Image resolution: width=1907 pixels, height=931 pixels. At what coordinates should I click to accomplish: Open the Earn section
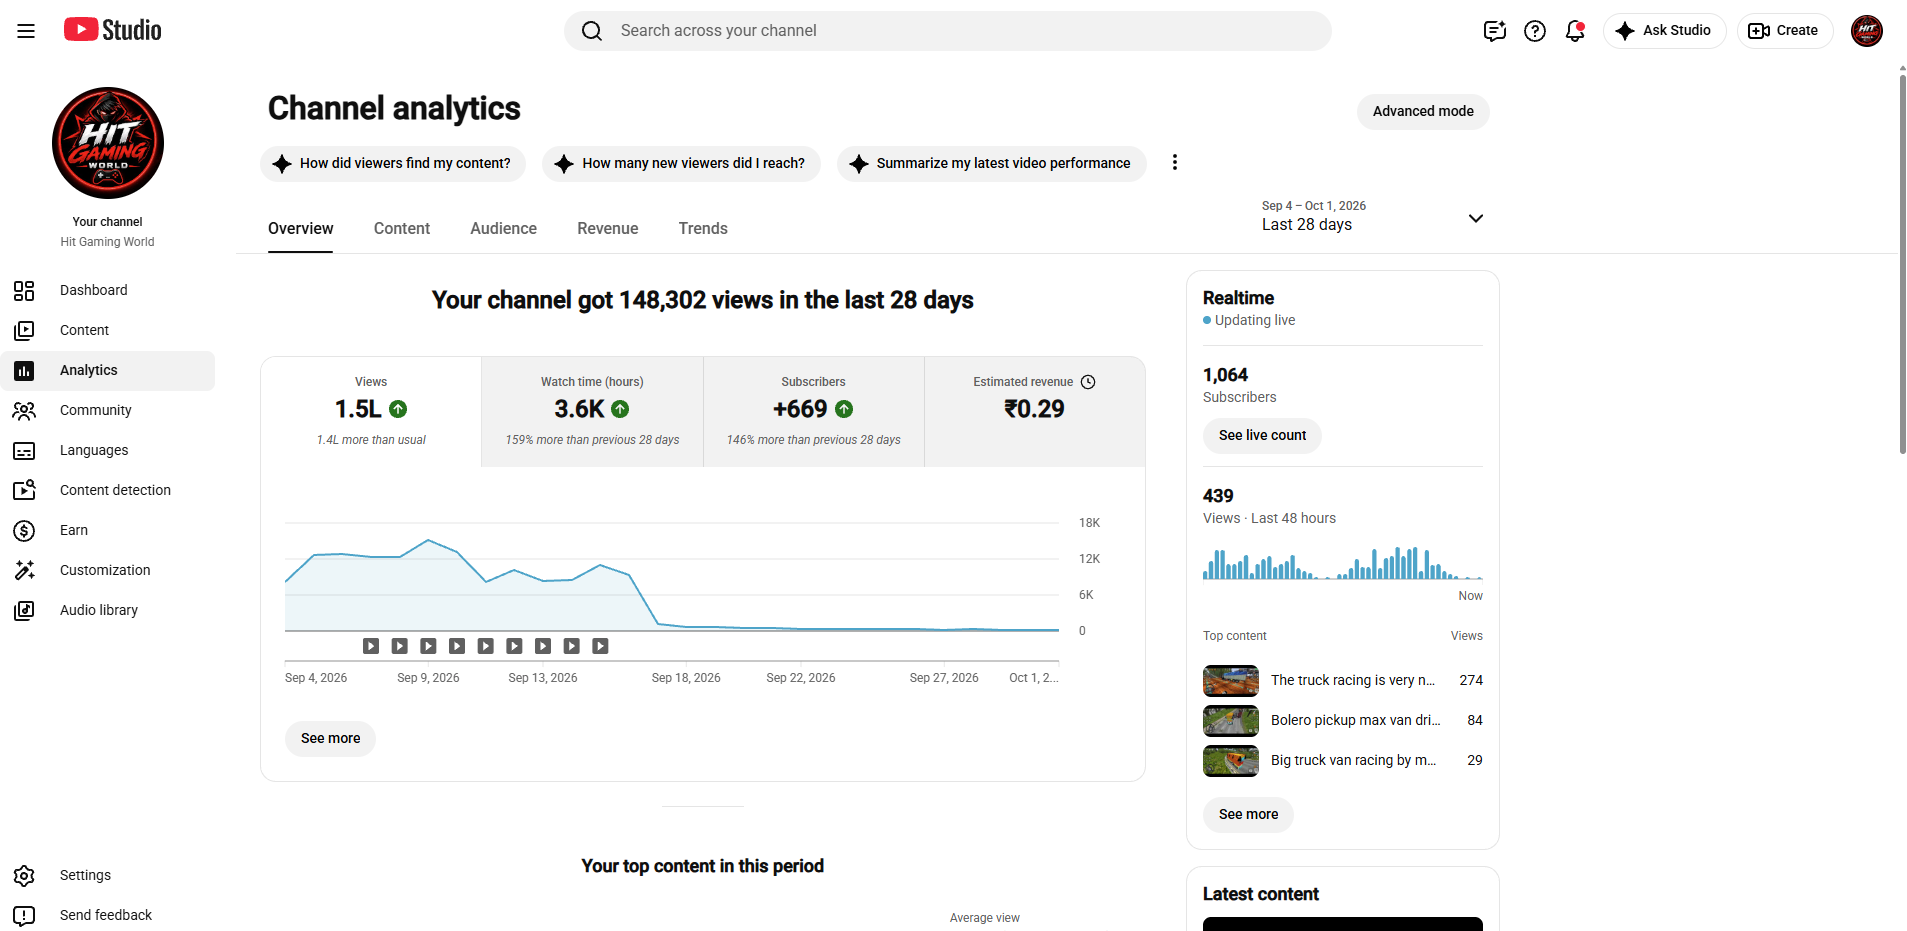pyautogui.click(x=108, y=530)
